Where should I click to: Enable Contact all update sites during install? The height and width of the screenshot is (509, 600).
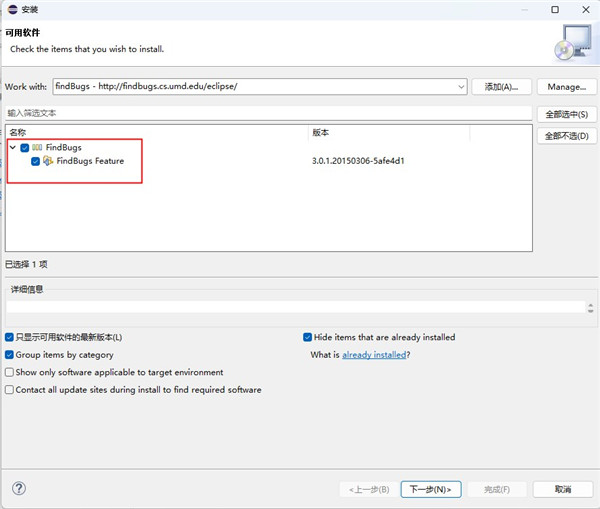point(9,390)
